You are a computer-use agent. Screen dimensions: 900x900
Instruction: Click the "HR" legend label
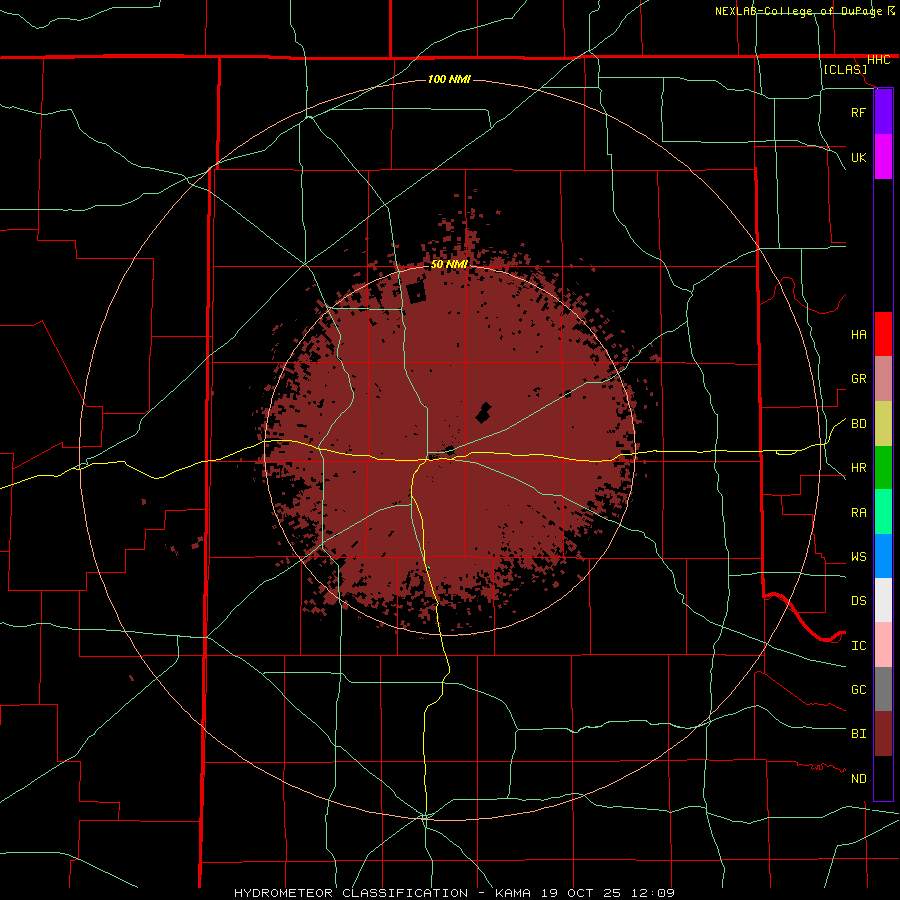pos(858,468)
